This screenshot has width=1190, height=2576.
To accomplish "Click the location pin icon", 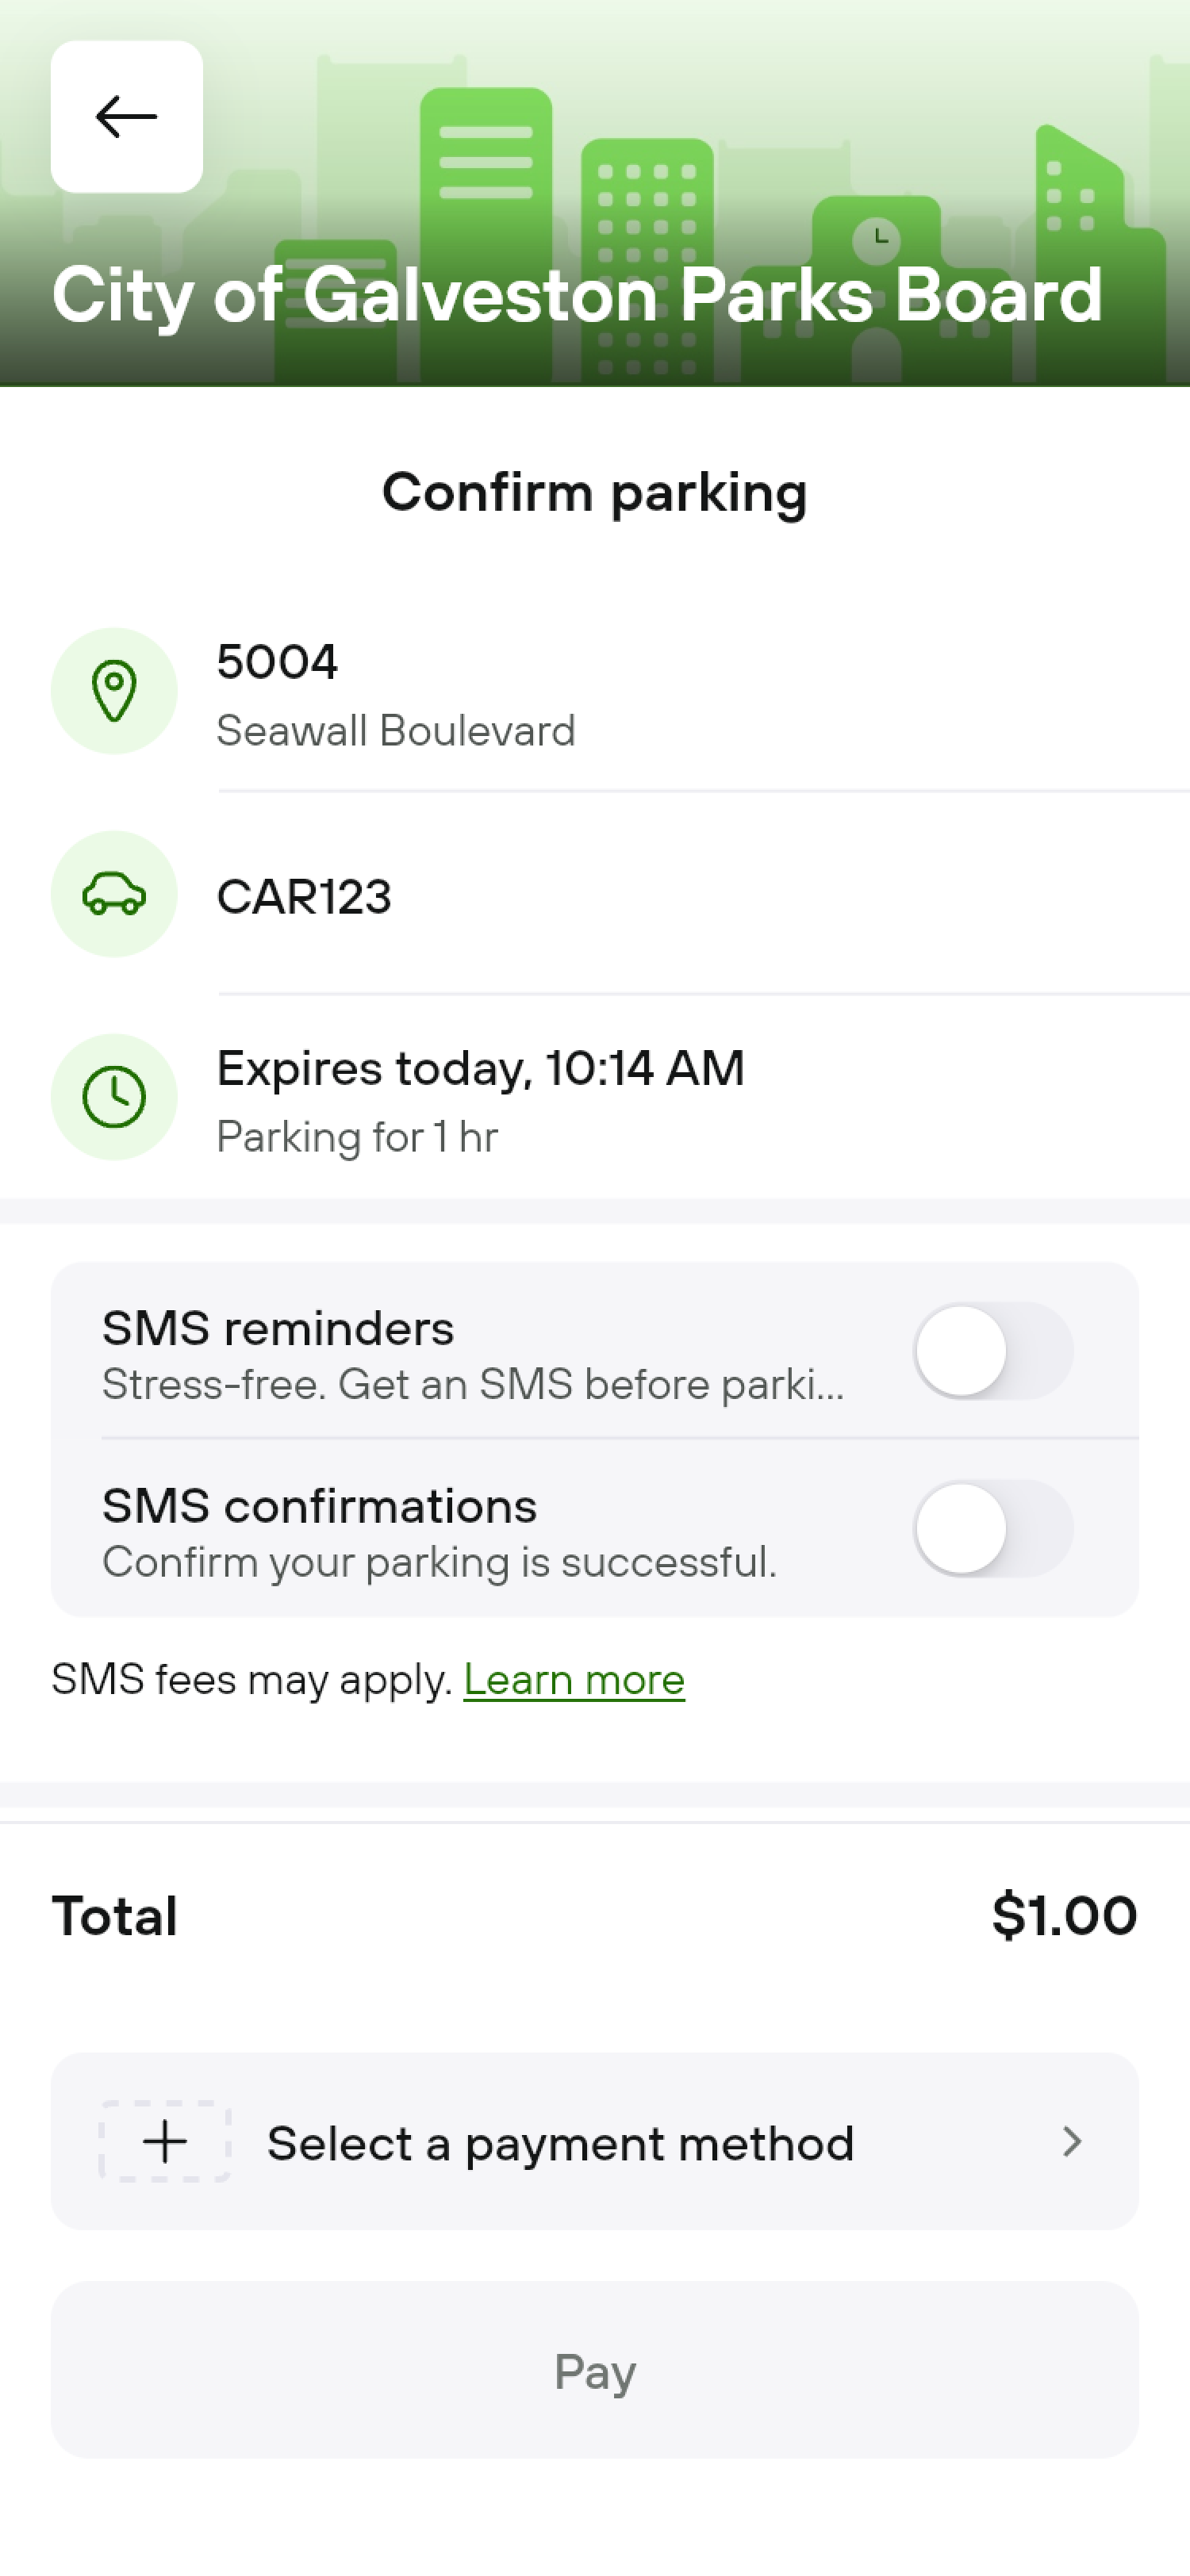I will [x=114, y=691].
